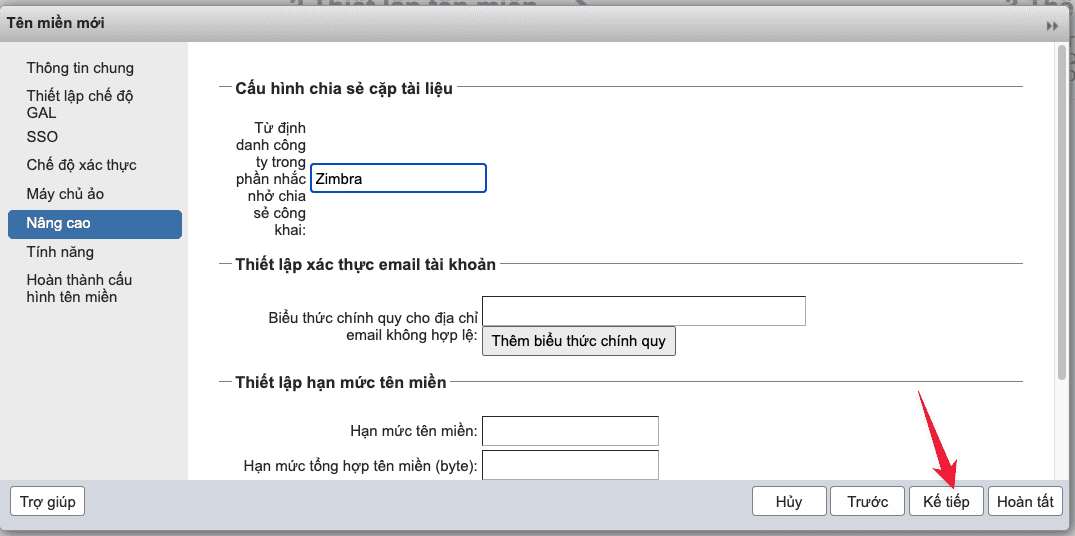Image resolution: width=1075 pixels, height=536 pixels.
Task: Open help with the Trợ giúp button
Action: [x=47, y=501]
